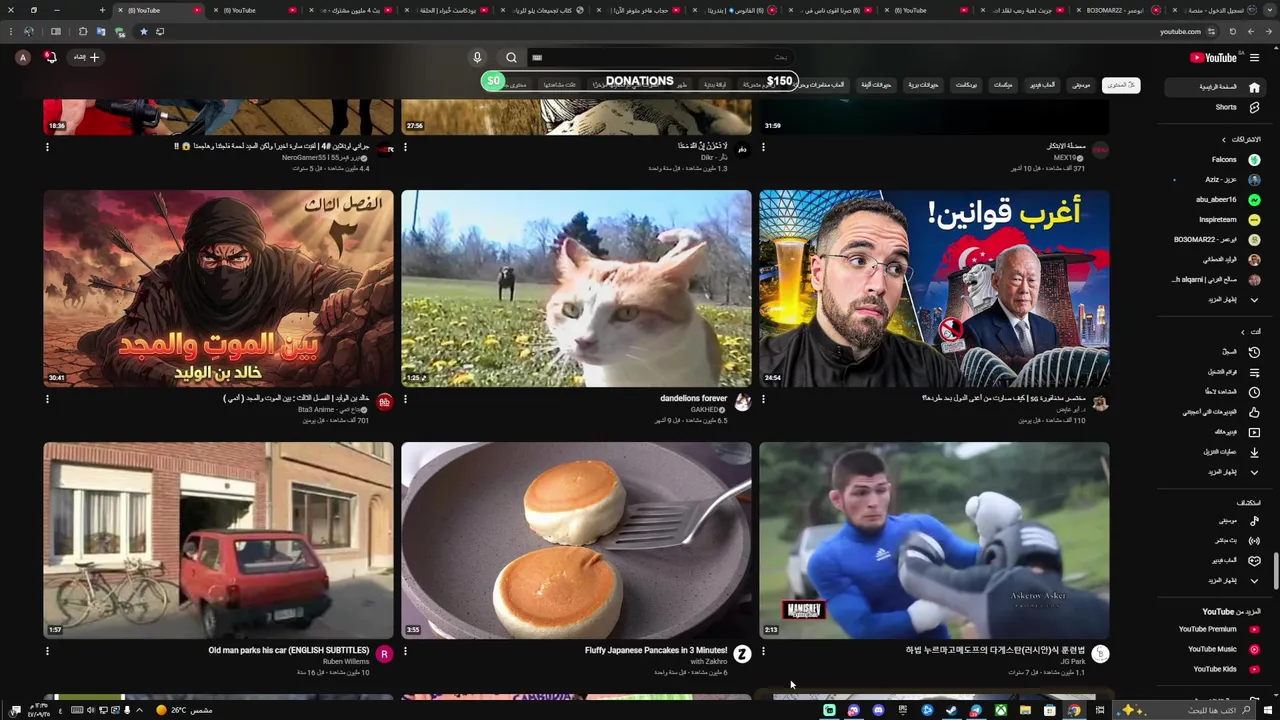Open Liked videos thumbs-up icon
The width and height of the screenshot is (1280, 720).
pos(1254,412)
